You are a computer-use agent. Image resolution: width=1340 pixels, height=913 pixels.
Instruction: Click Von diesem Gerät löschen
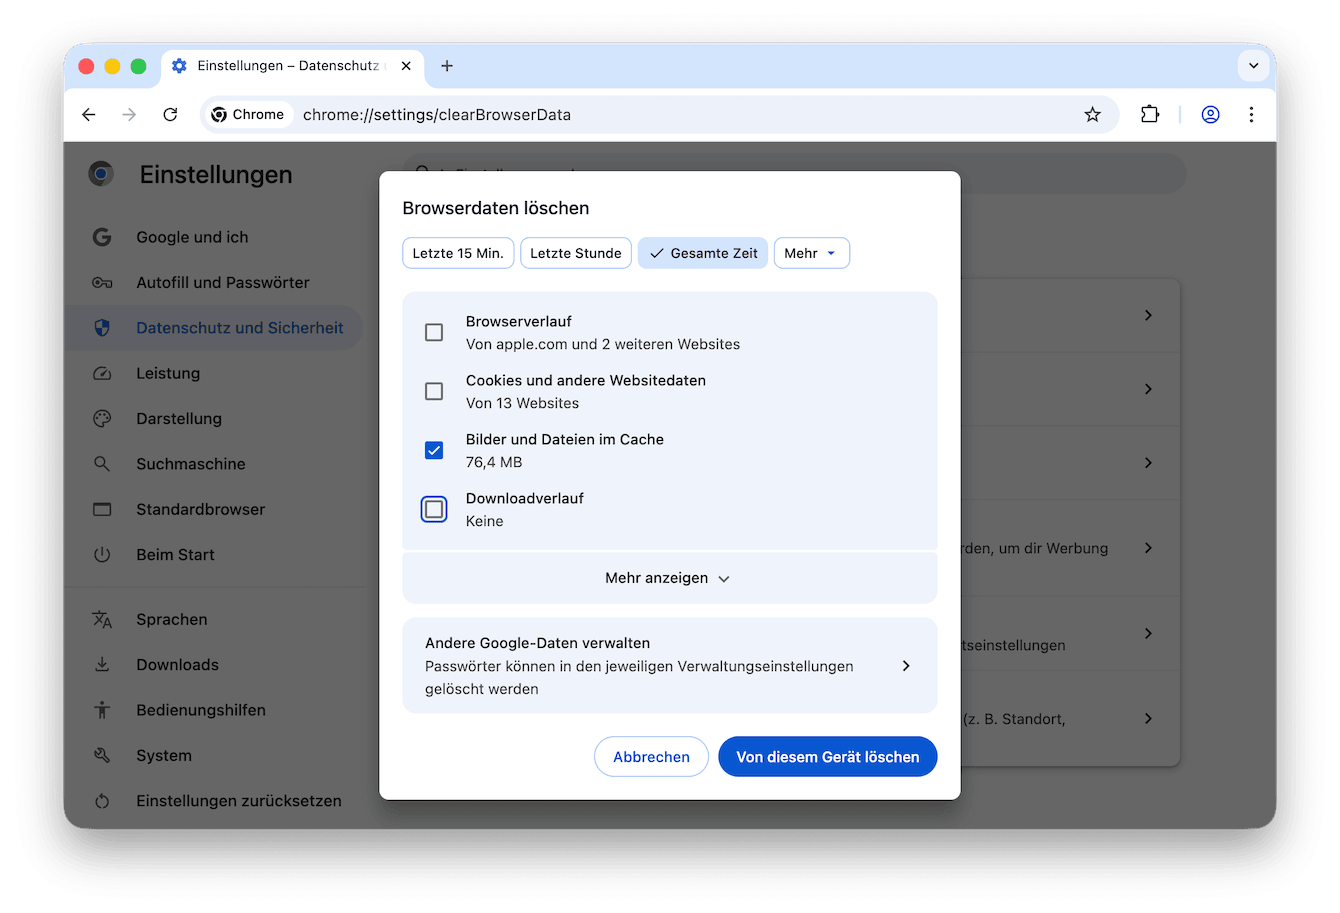[x=827, y=756]
